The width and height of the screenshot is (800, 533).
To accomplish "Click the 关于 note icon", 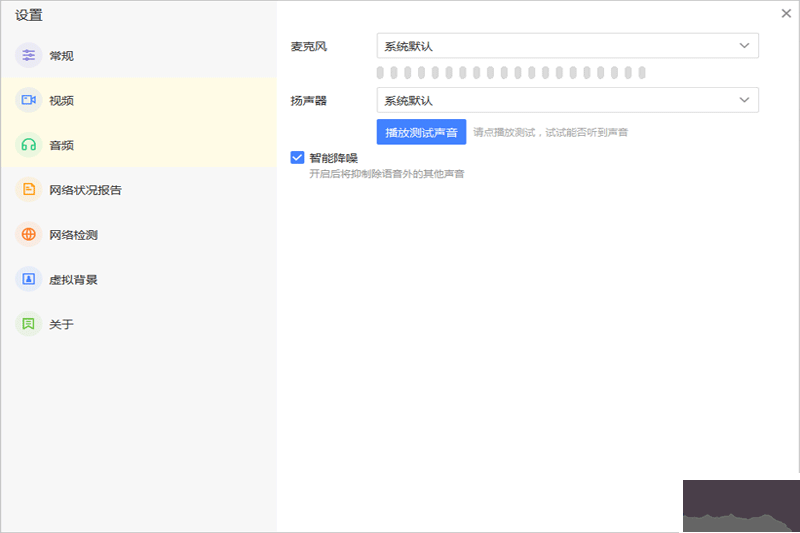I will pyautogui.click(x=29, y=324).
